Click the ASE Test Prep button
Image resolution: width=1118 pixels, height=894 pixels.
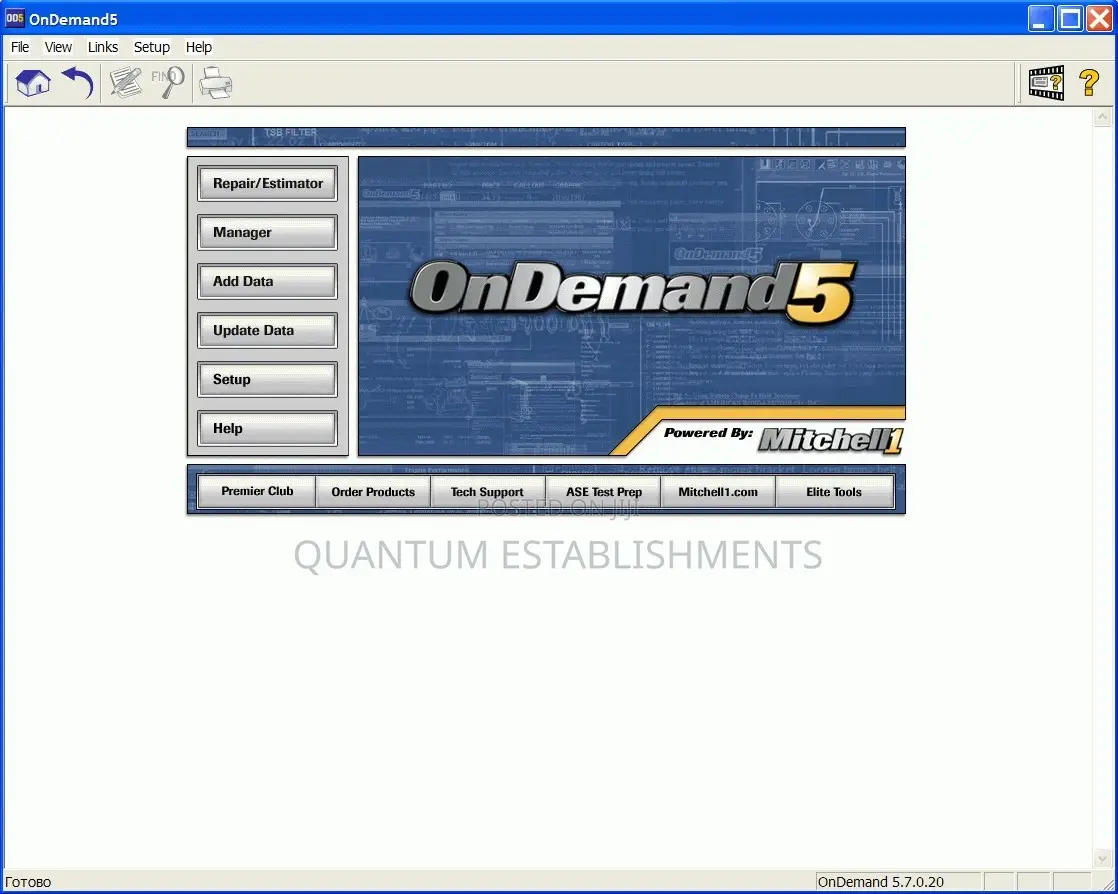[604, 491]
